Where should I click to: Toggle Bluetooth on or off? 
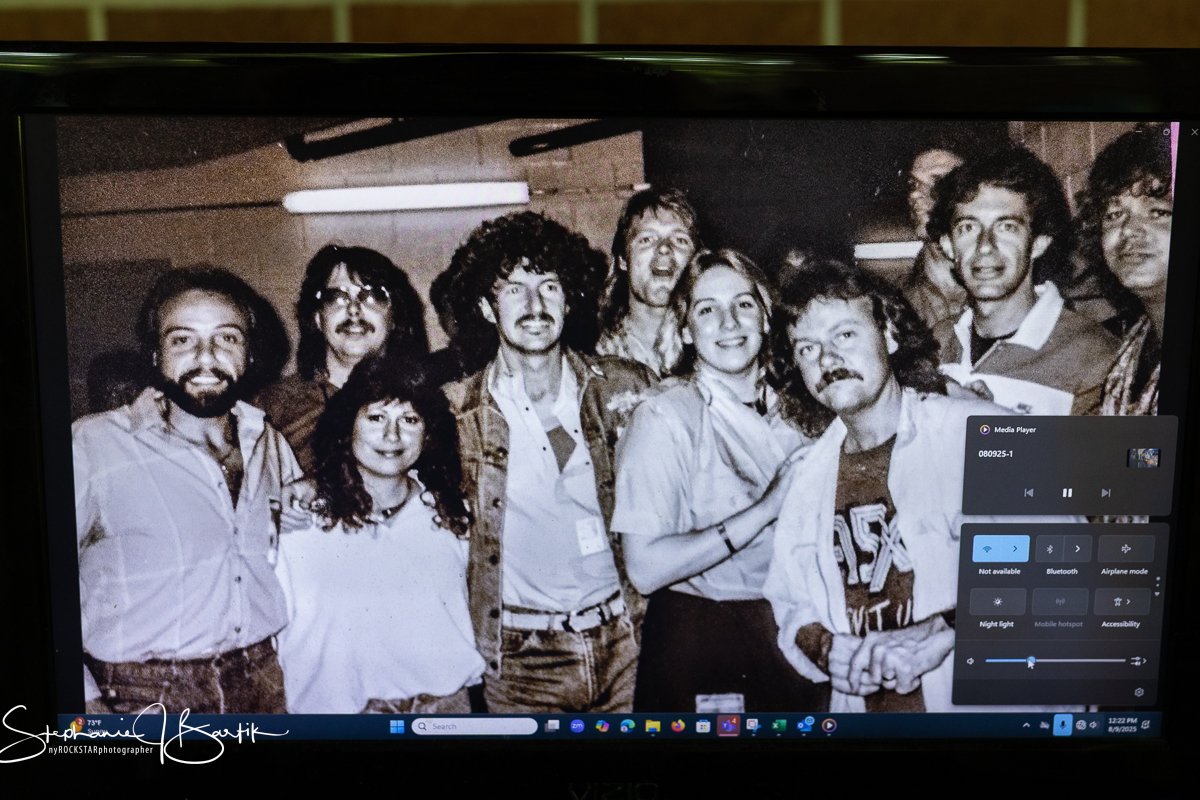click(1050, 549)
